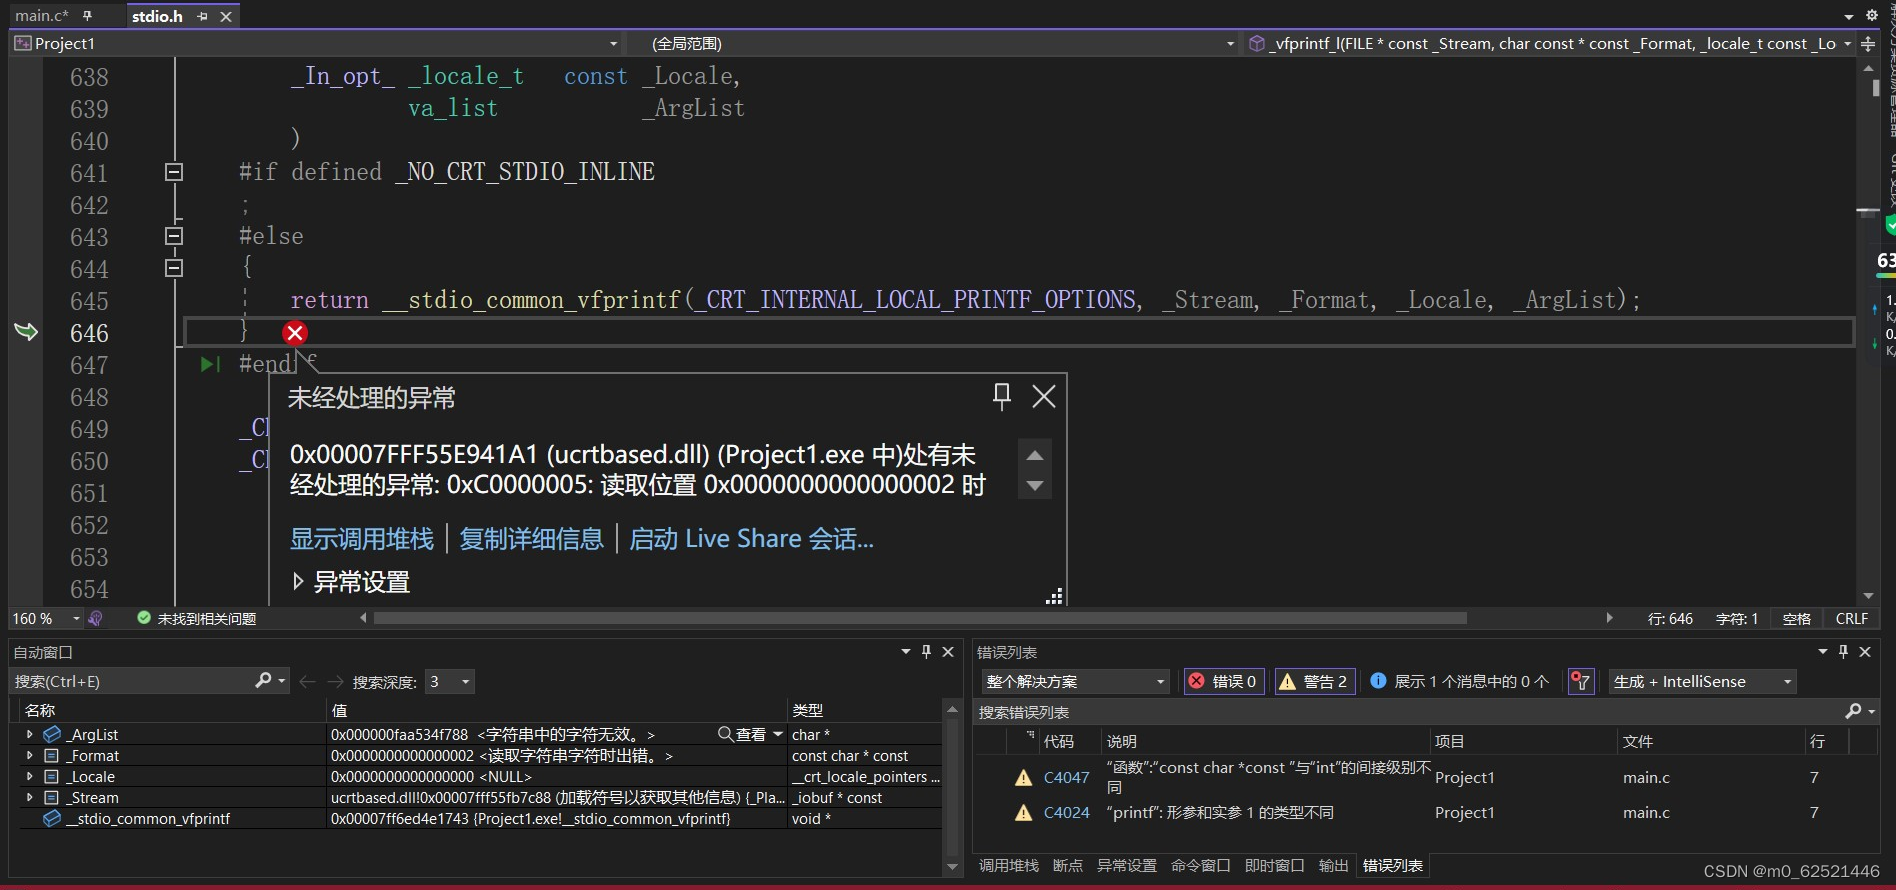
Task: Toggle the Warnings 2 filter button
Action: [1315, 682]
